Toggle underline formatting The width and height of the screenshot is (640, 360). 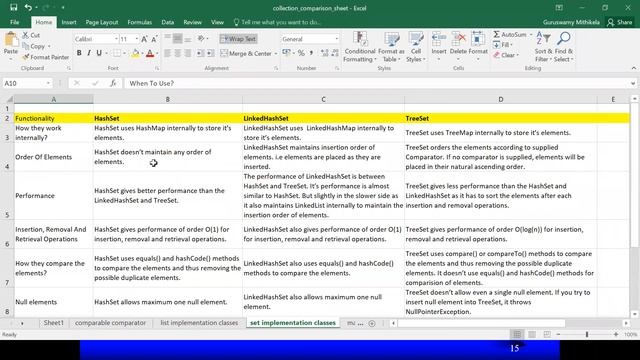(x=99, y=53)
